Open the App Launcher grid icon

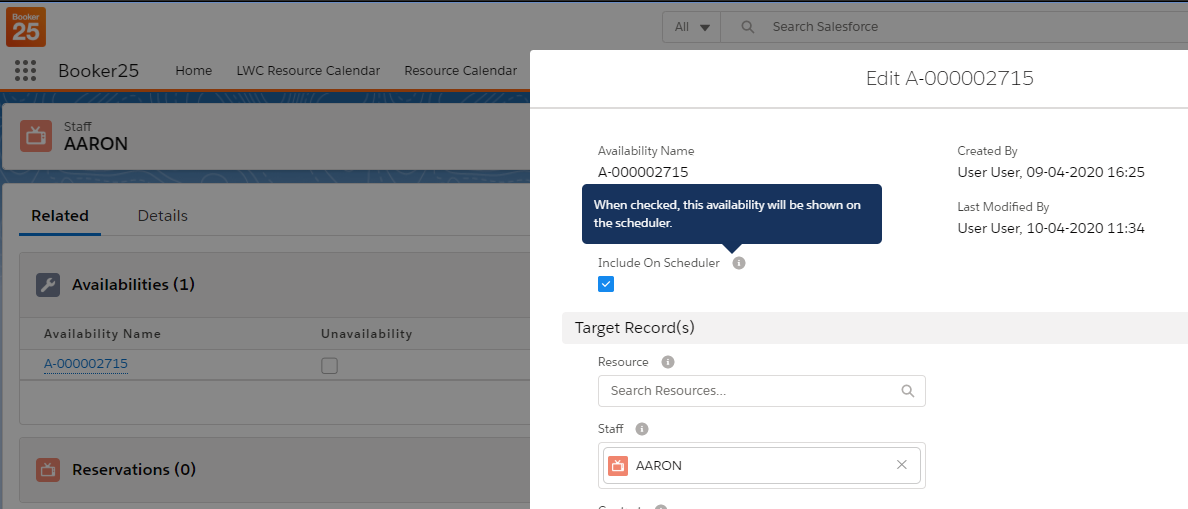26,70
